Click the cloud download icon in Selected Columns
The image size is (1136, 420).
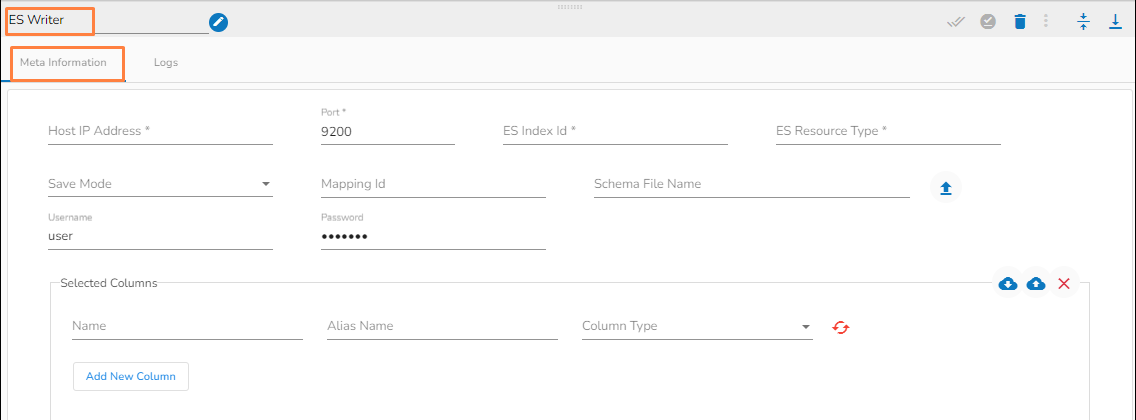[1008, 284]
